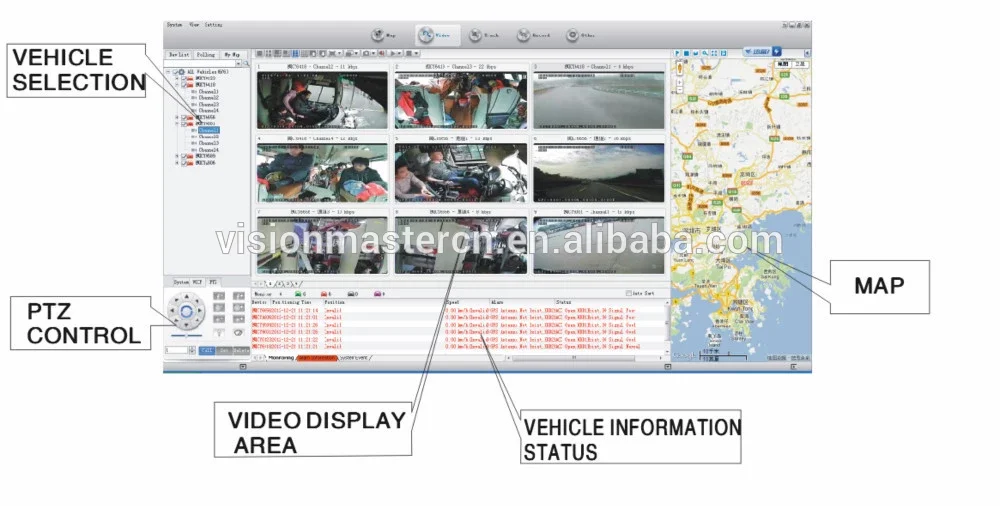
Task: Select the single-view layout icon in video toolbar
Action: [x=260, y=54]
